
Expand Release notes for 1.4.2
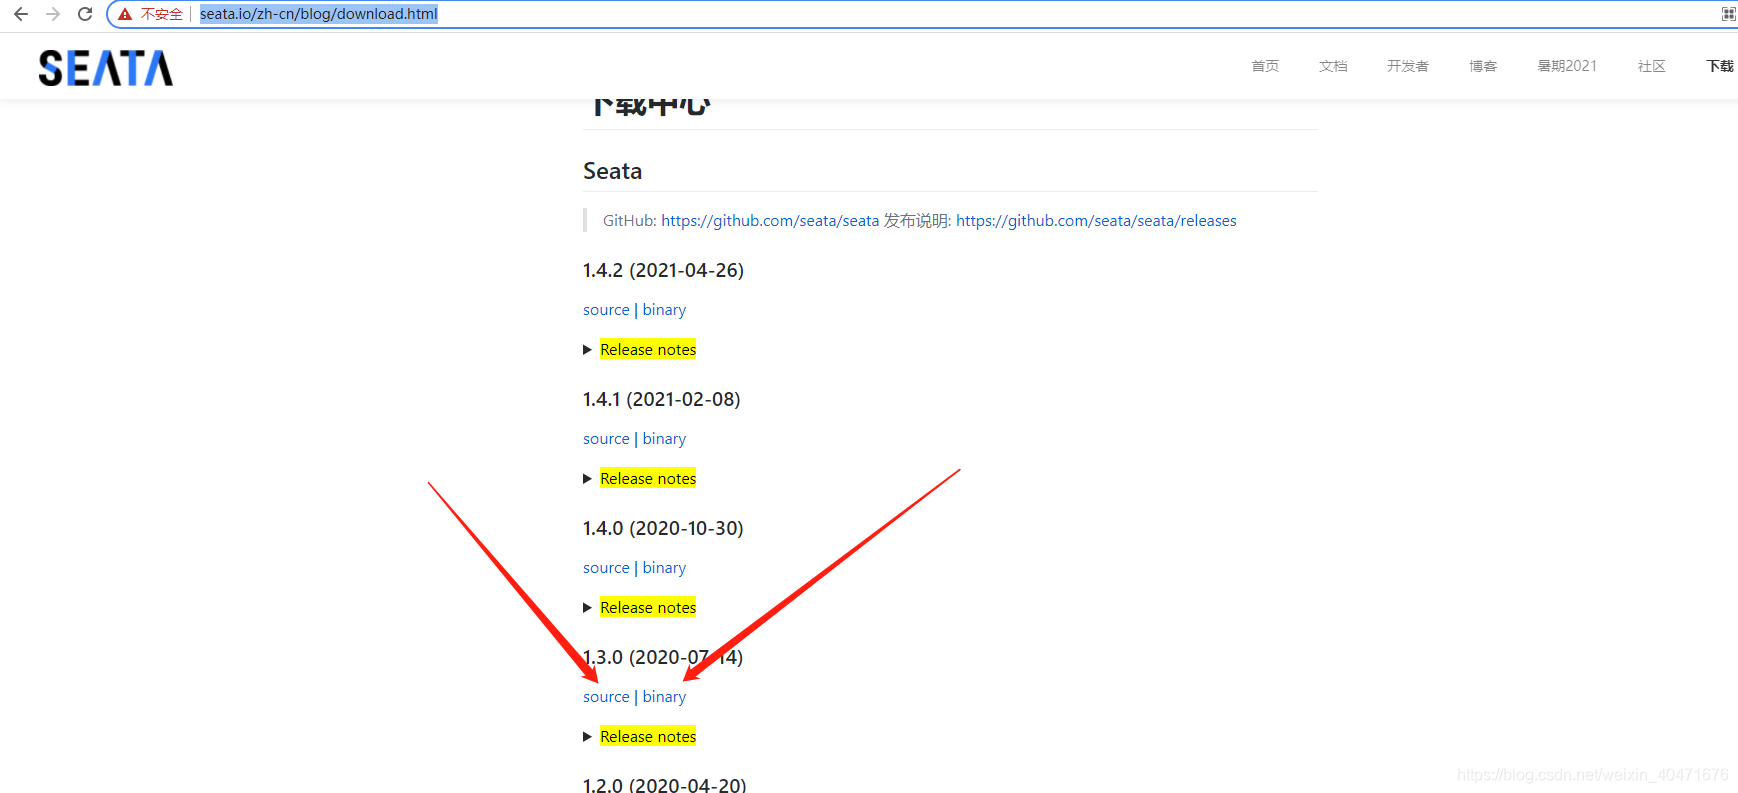coord(648,350)
